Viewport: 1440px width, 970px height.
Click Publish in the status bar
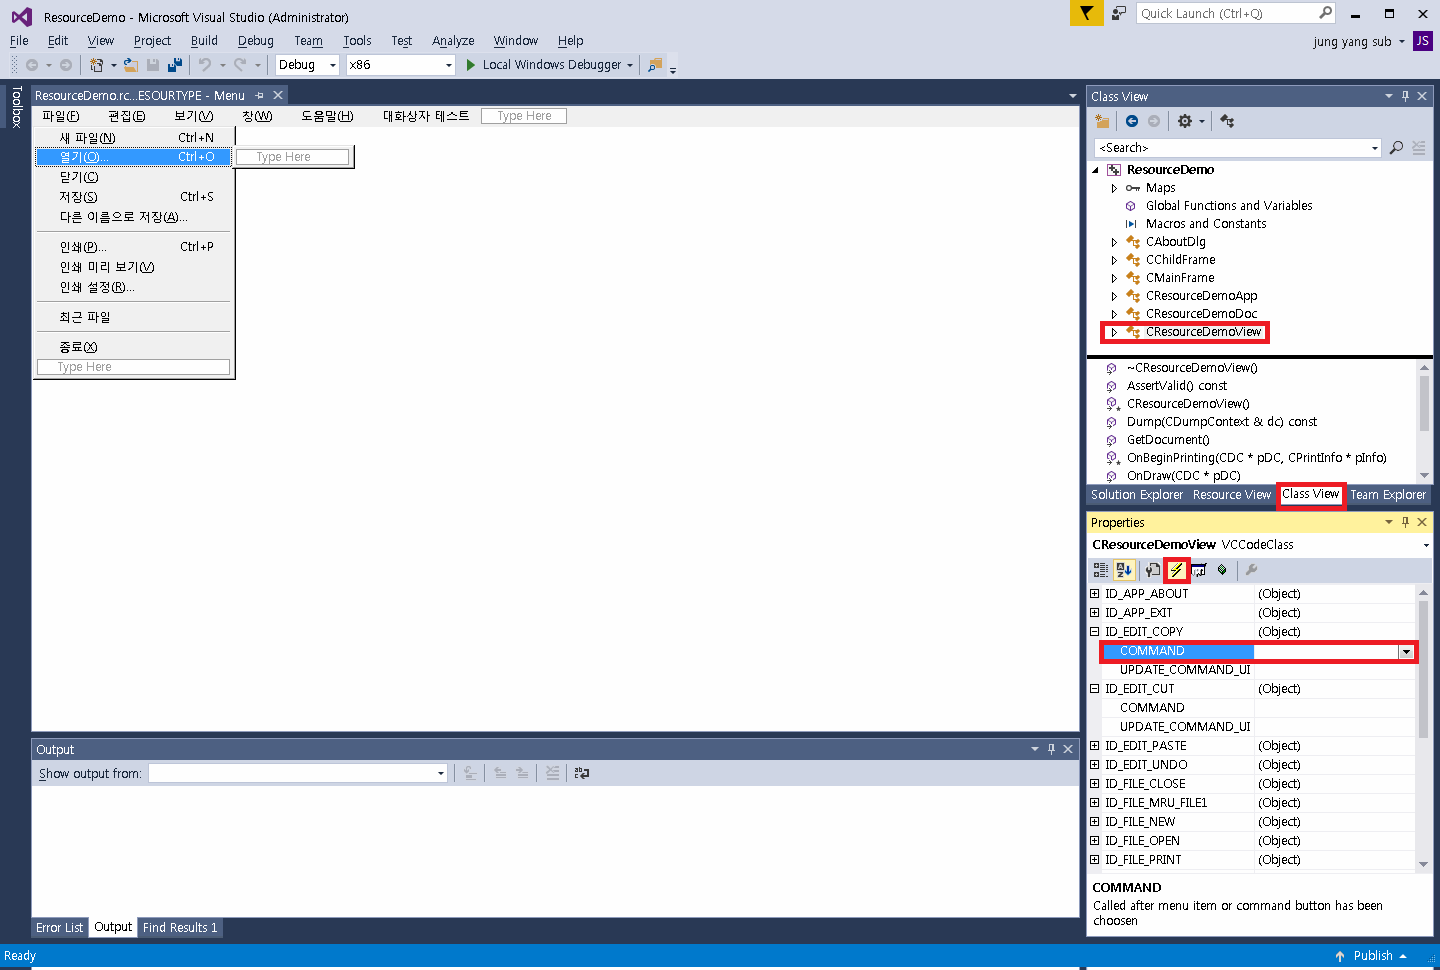pyautogui.click(x=1371, y=956)
